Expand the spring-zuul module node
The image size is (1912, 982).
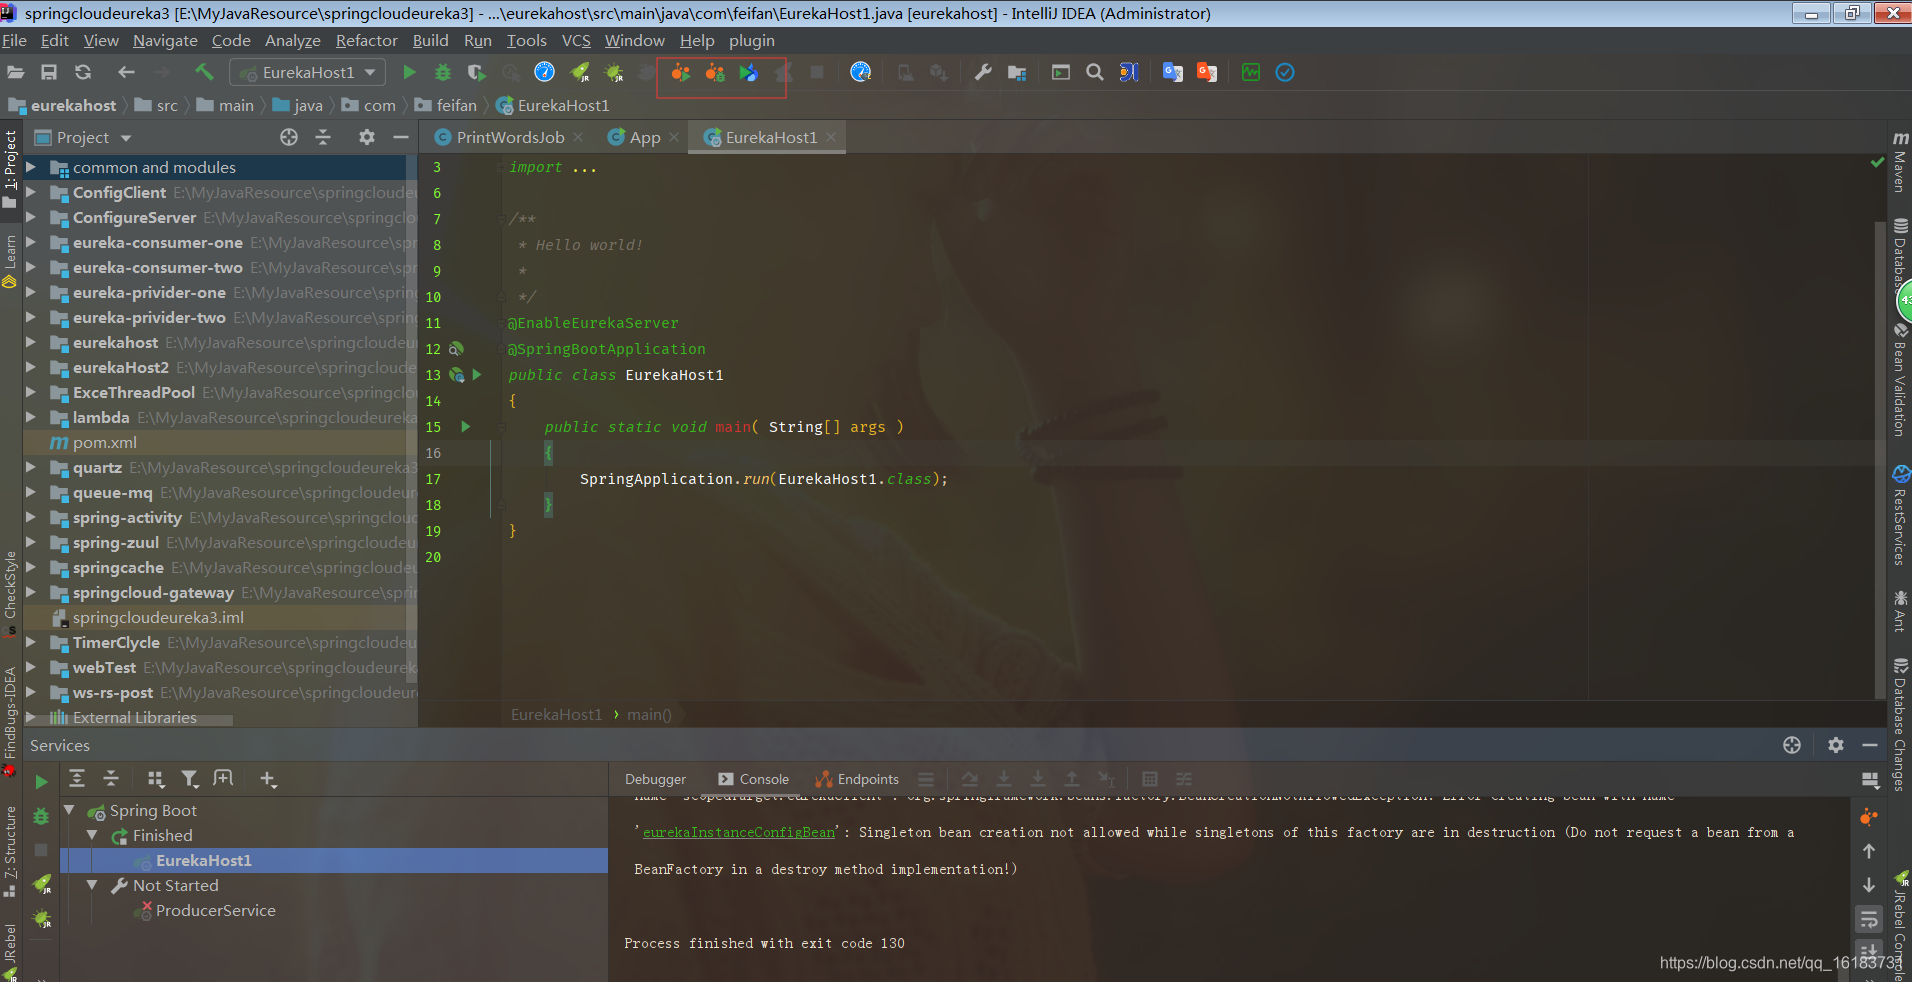[x=31, y=542]
